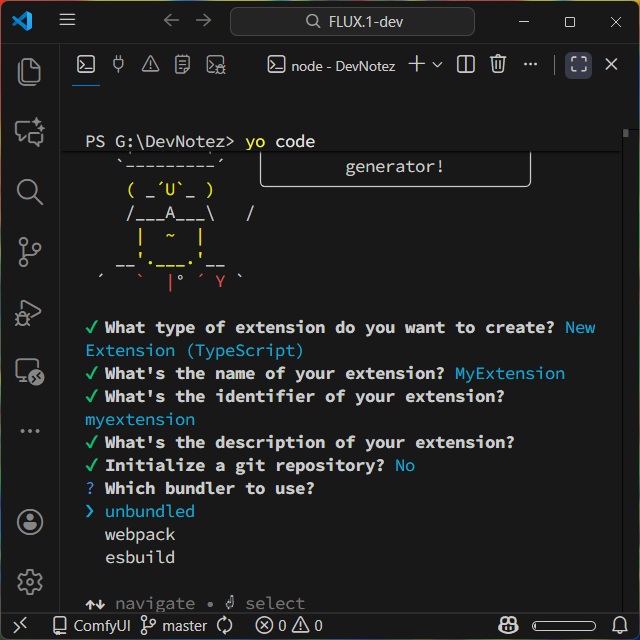Switch to the Ports panel tab
This screenshot has width=640, height=640.
(118, 65)
